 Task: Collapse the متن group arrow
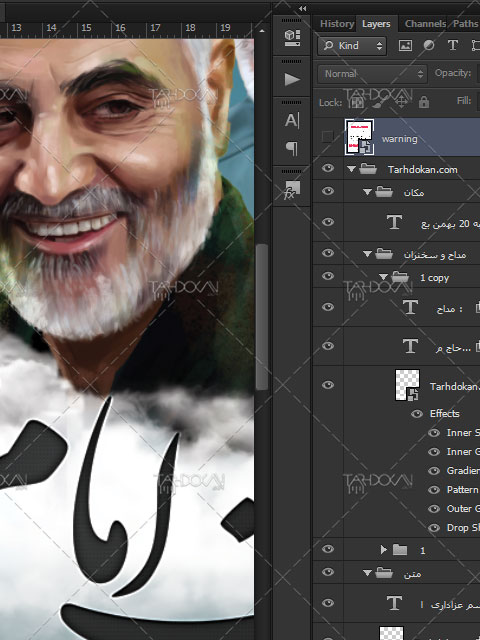point(367,573)
